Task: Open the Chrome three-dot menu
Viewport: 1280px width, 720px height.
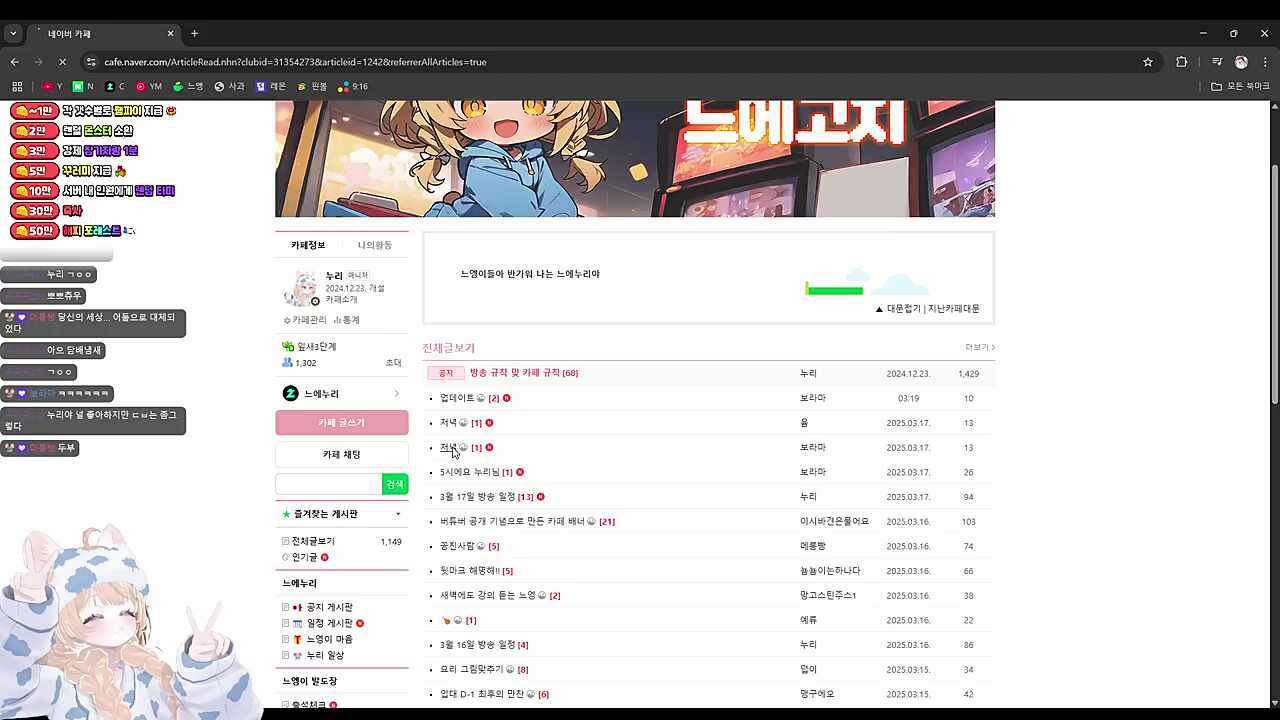Action: tap(1265, 62)
